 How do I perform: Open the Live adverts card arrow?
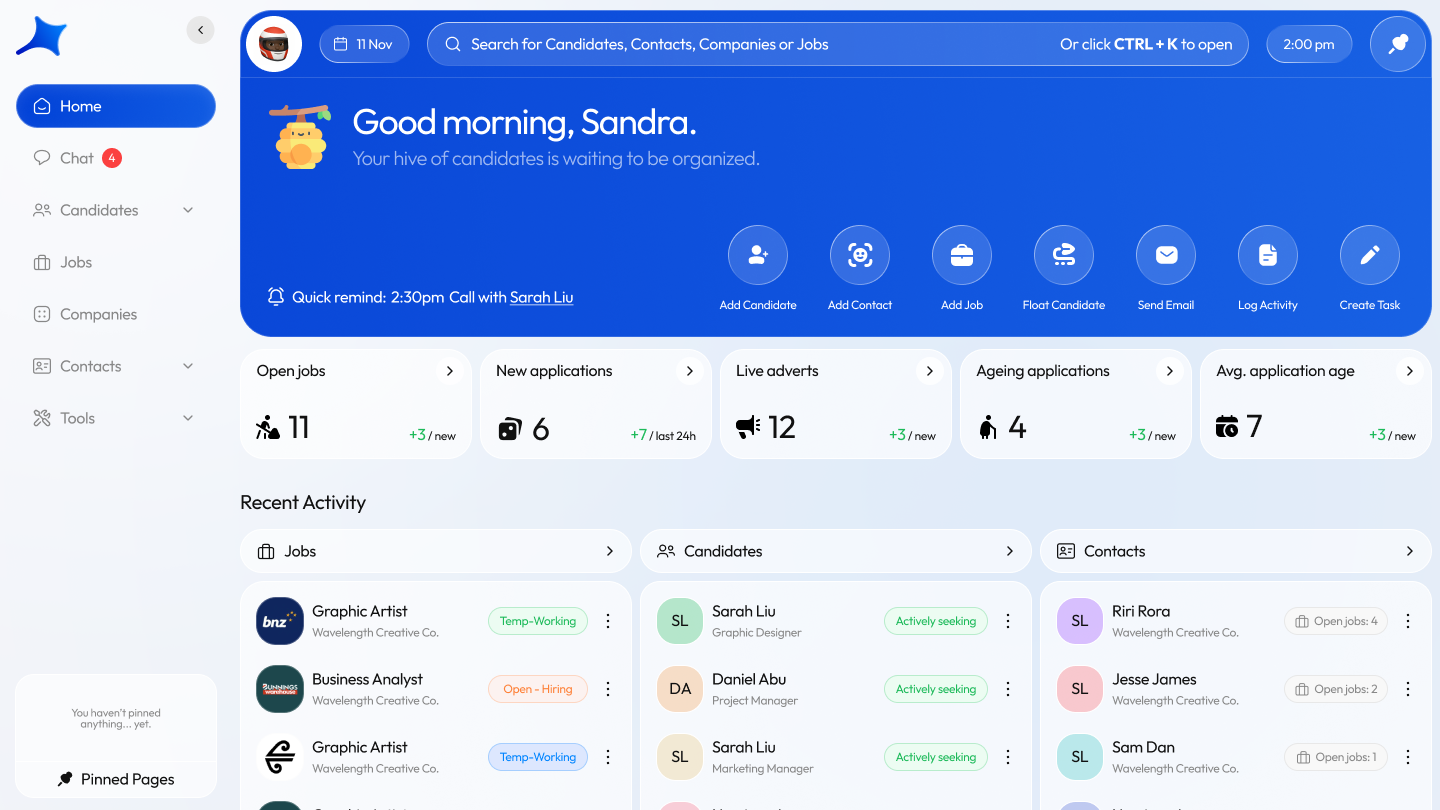click(930, 371)
